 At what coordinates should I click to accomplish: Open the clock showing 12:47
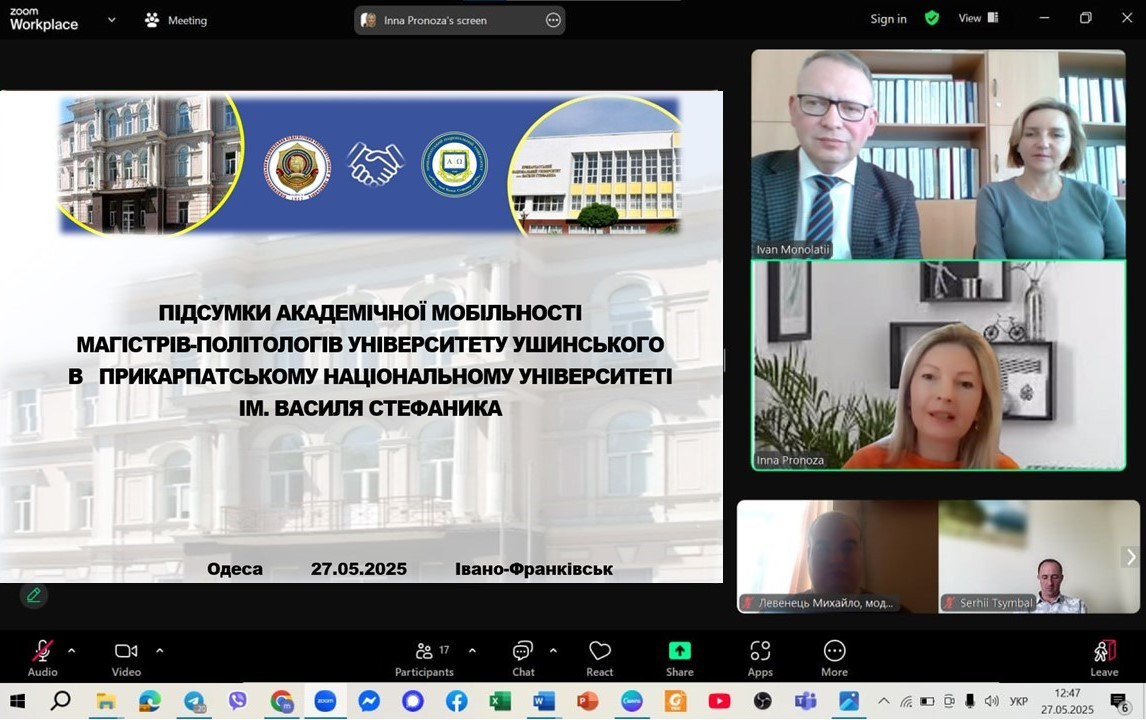click(1068, 702)
